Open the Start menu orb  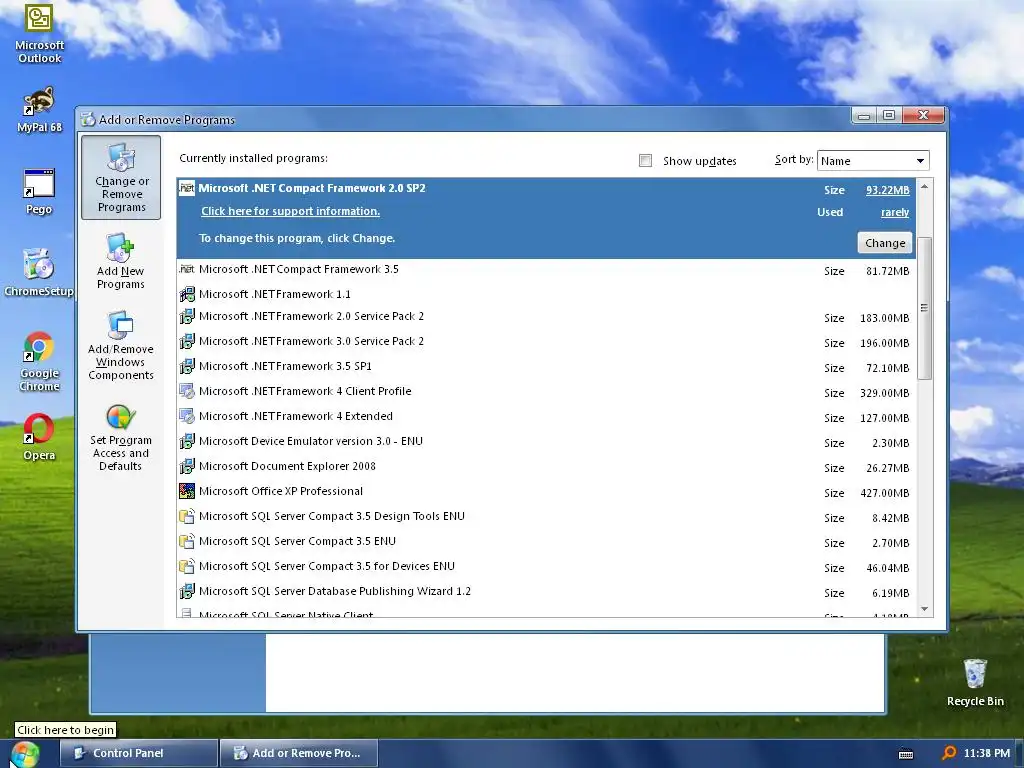(x=25, y=754)
